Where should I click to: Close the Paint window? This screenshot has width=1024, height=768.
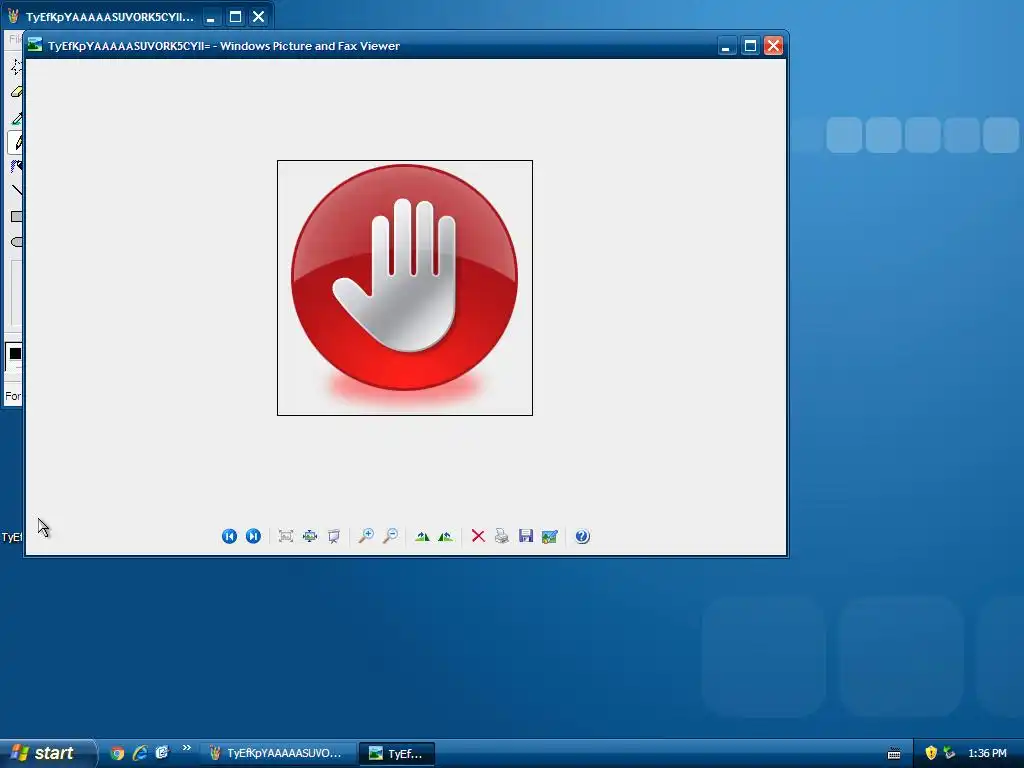tap(259, 17)
